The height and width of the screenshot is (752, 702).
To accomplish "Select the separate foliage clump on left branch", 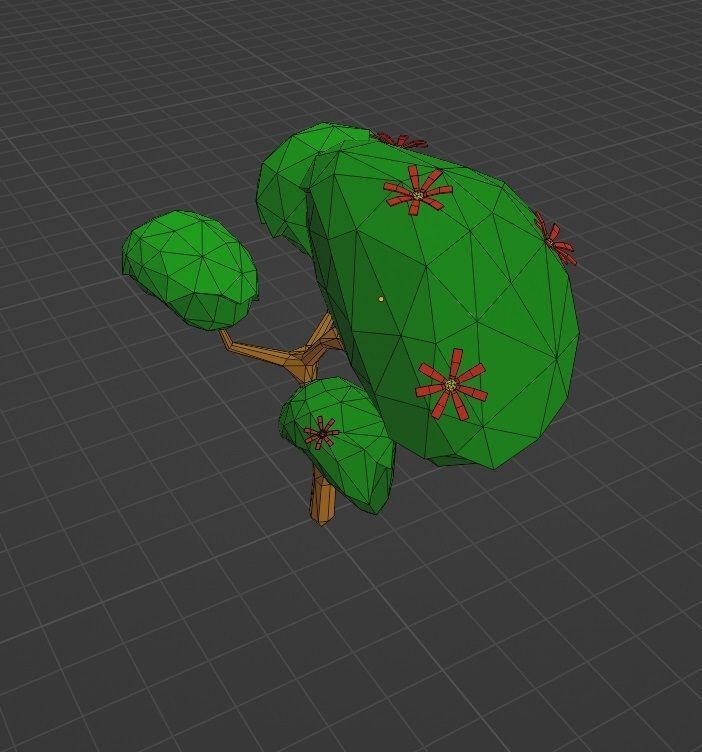I will pos(191,270).
